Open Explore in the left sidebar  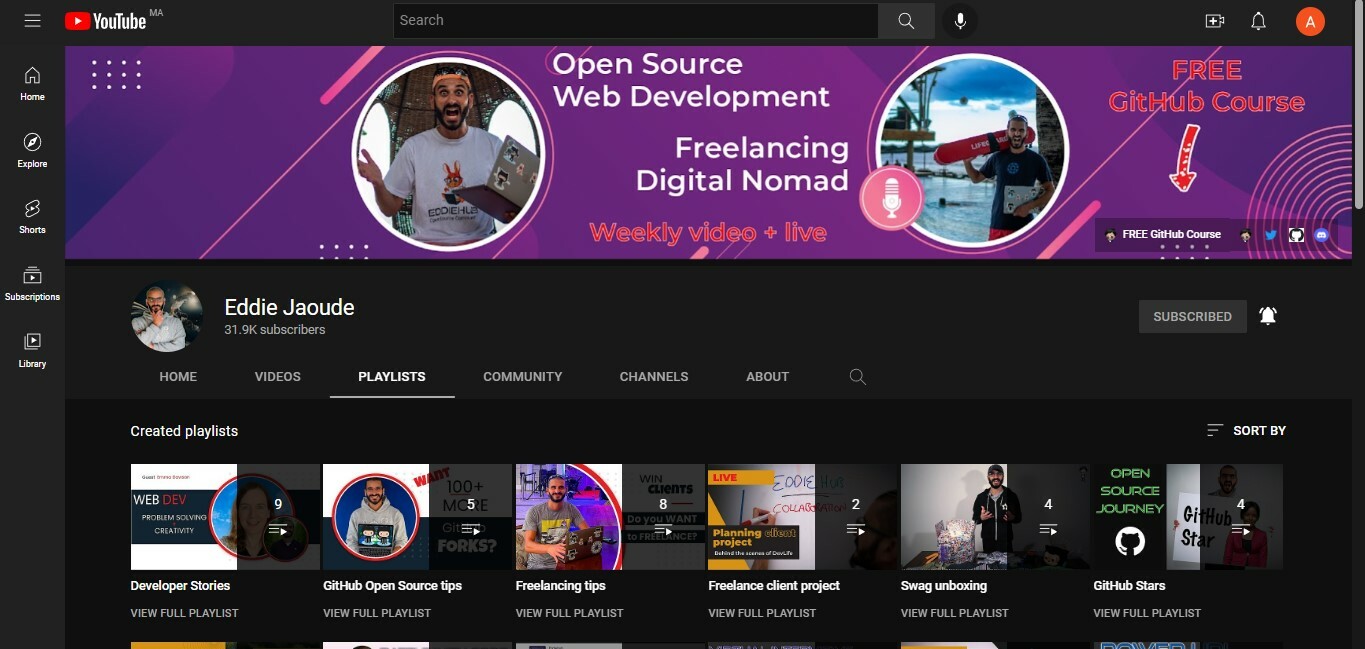(32, 150)
